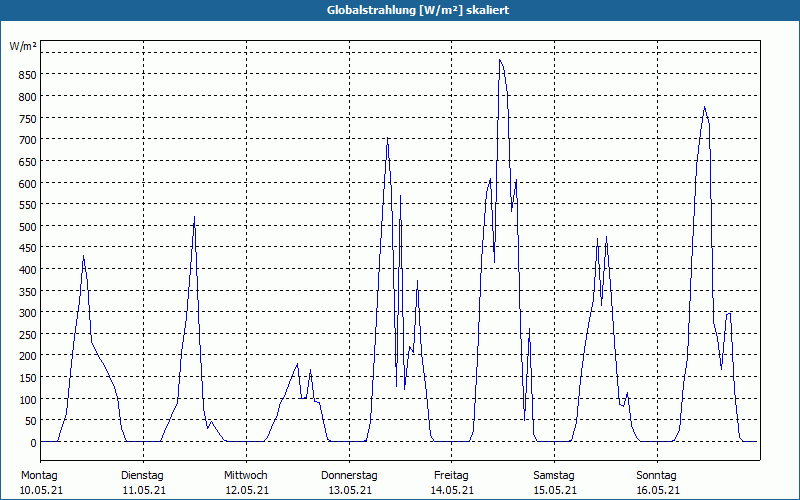Click Thursday's radiation peak near 700
Image resolution: width=800 pixels, height=500 pixels.
click(387, 138)
